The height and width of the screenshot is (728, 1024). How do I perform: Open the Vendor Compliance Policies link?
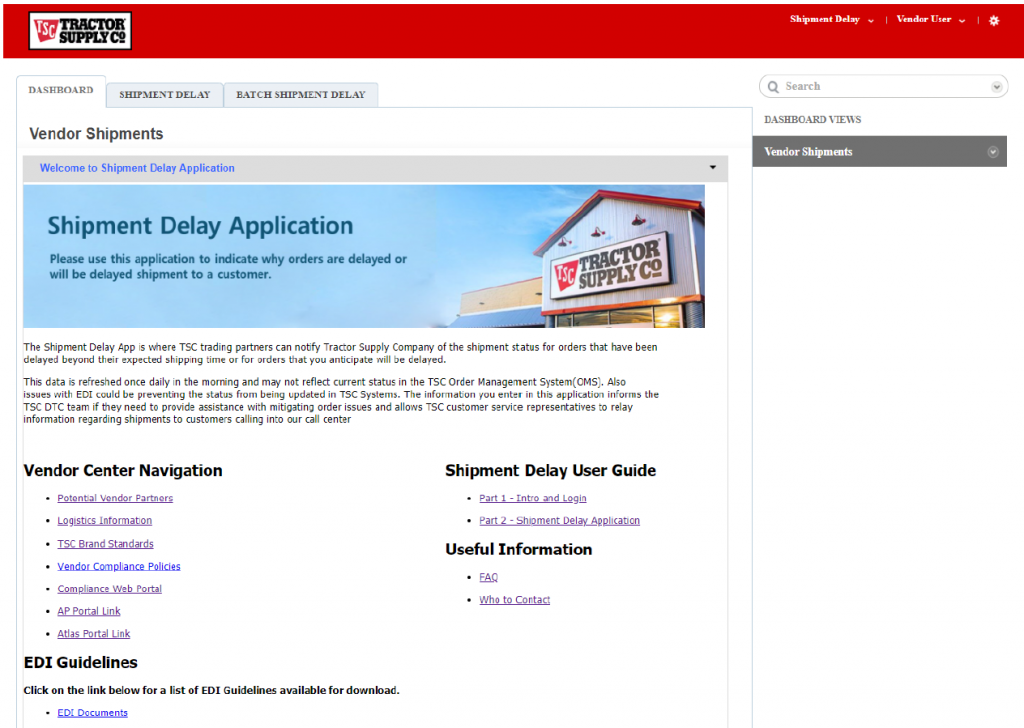119,567
